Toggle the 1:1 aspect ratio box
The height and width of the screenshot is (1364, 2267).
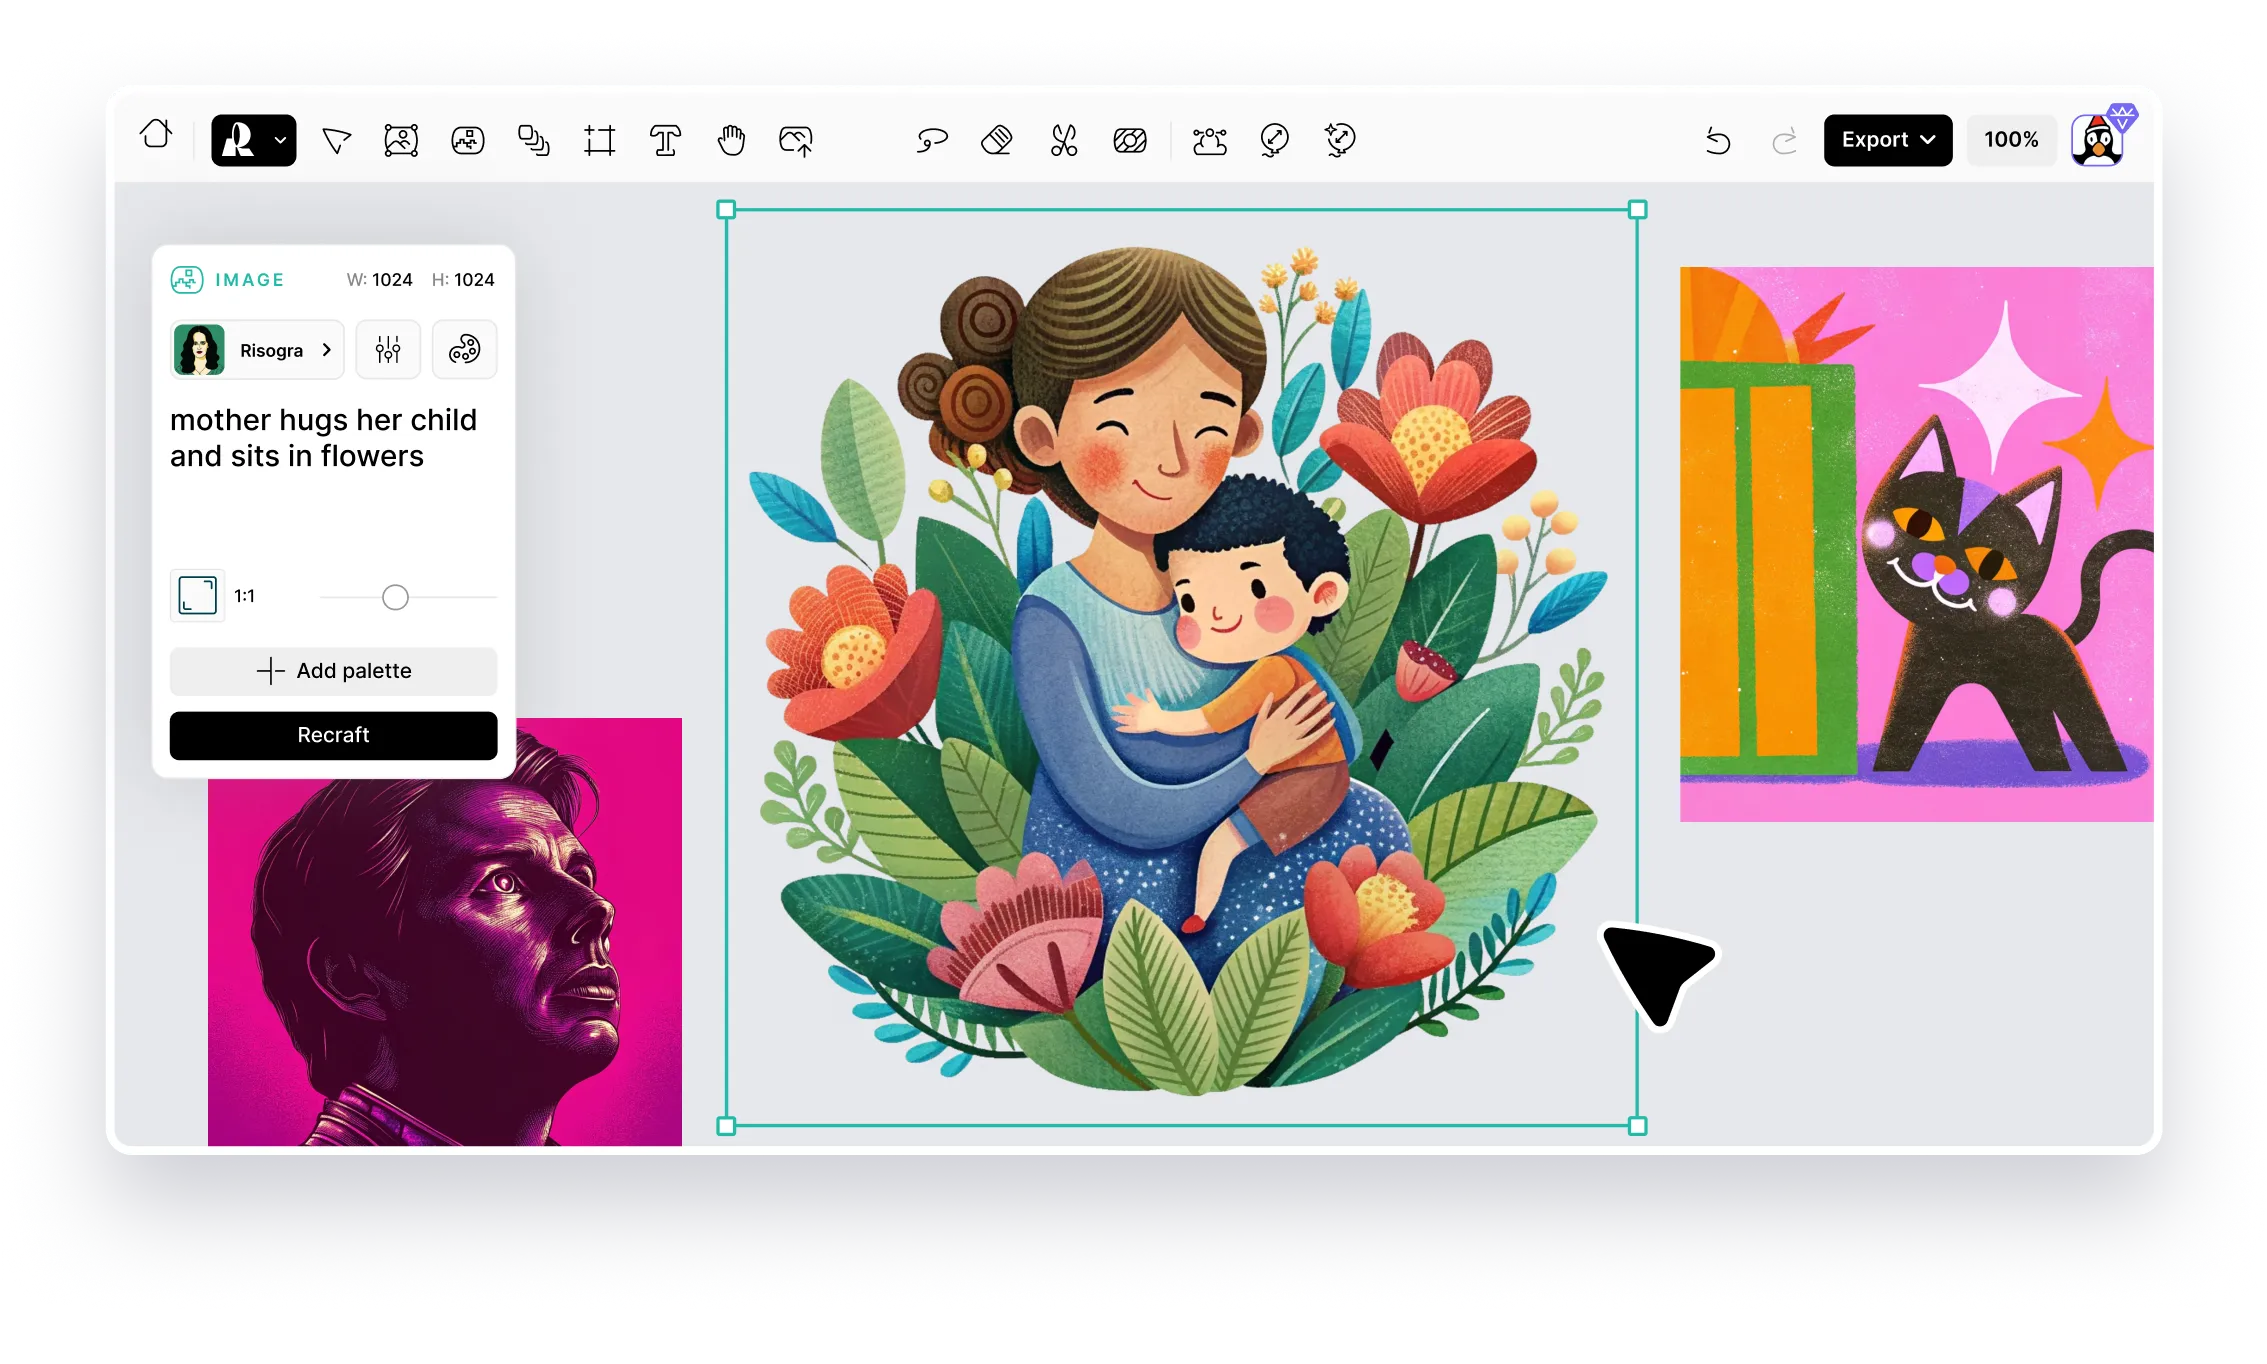197,596
